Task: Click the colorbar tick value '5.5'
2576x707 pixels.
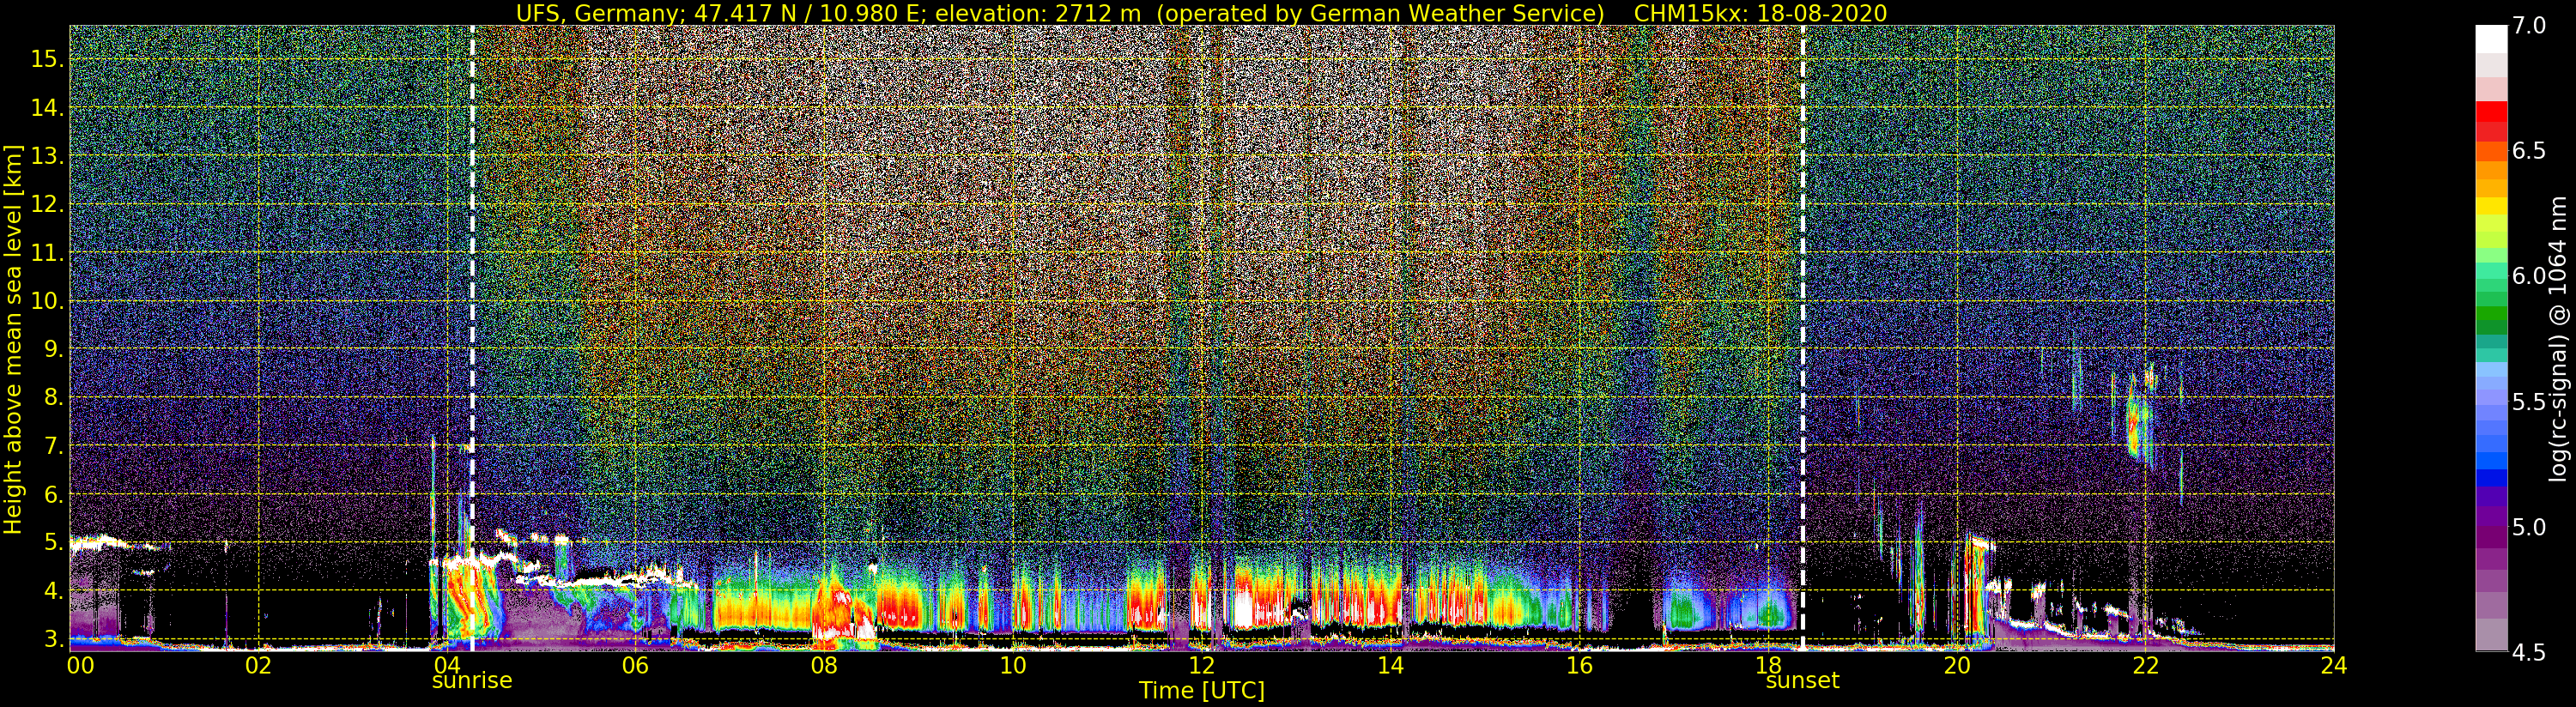Action: [x=2529, y=402]
